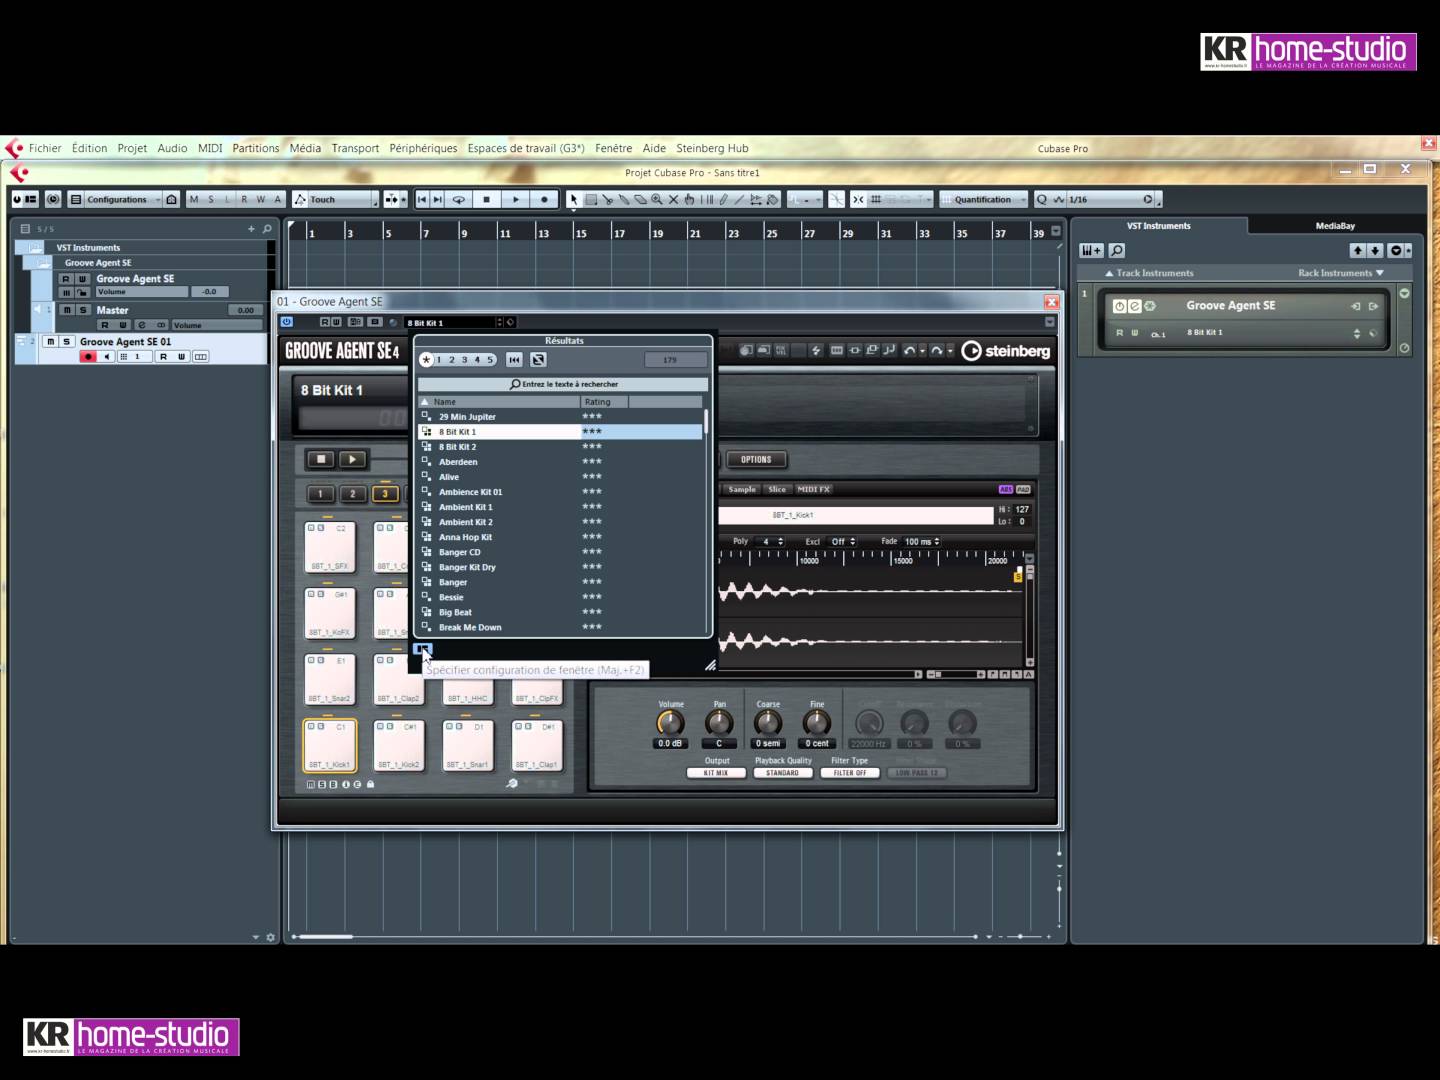
Task: Click the search tracks magnifier icon
Action: coord(267,229)
